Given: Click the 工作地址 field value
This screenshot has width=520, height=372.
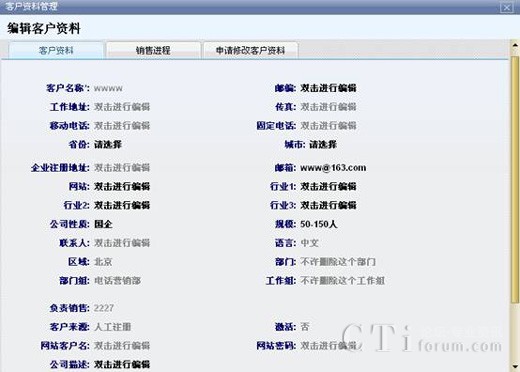Looking at the screenshot, I should click(x=122, y=107).
